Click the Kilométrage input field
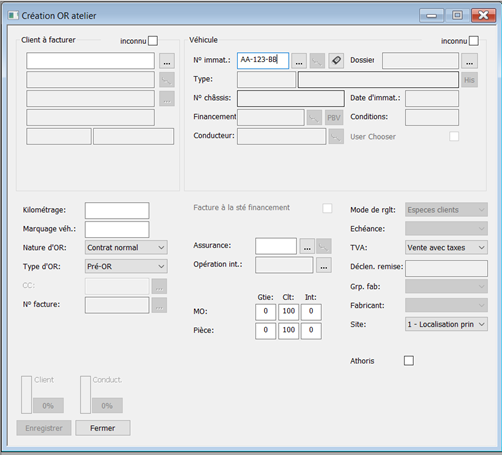This screenshot has width=502, height=455. click(117, 210)
